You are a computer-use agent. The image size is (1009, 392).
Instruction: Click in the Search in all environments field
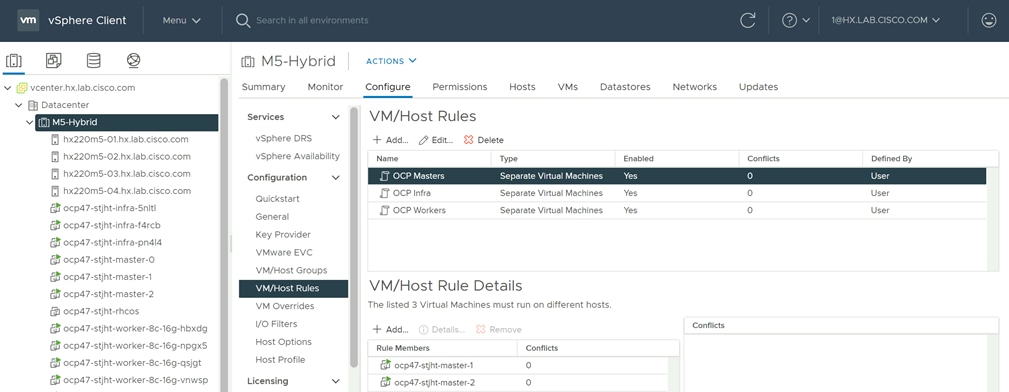click(312, 21)
